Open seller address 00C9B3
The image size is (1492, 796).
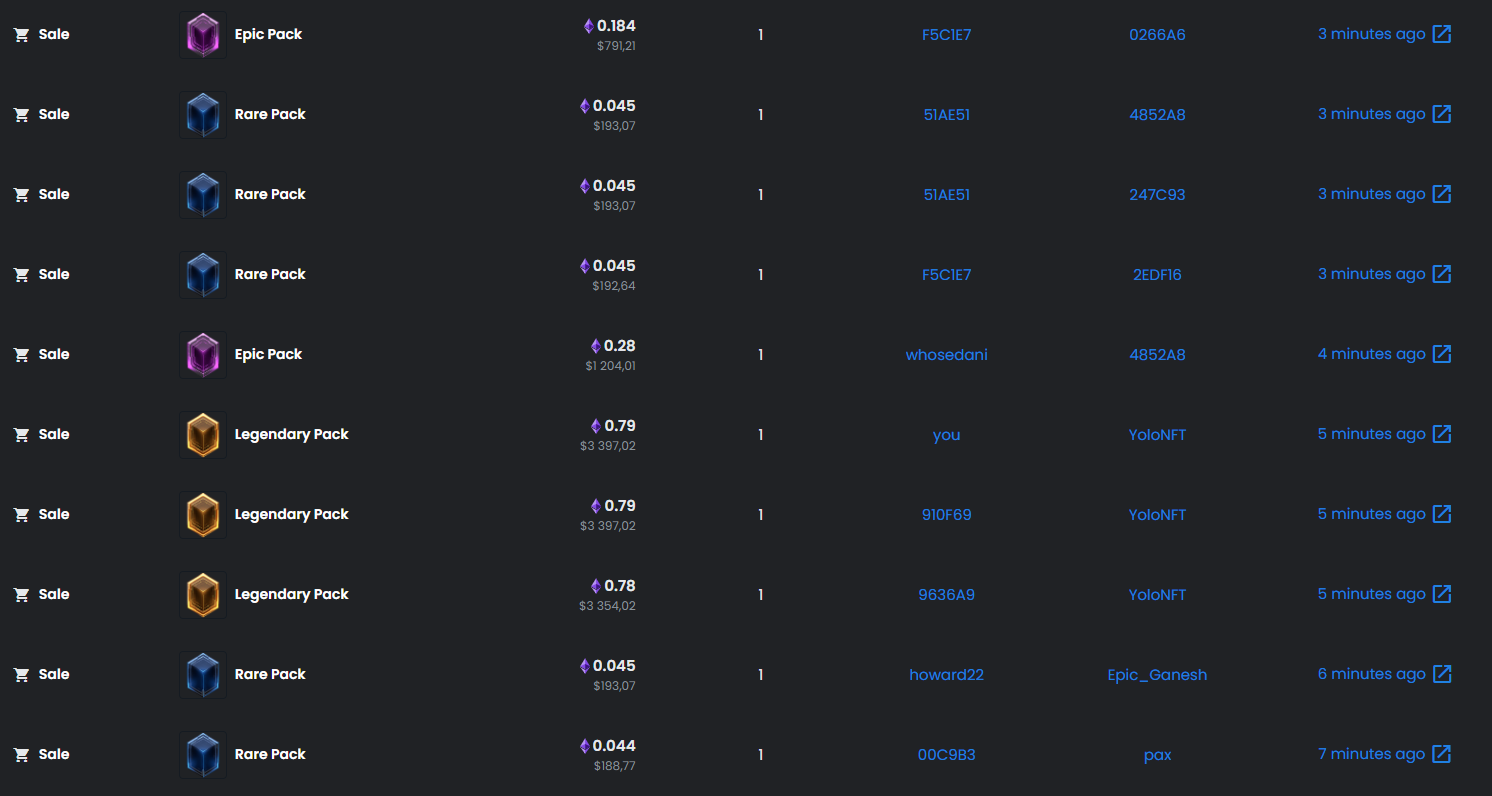(x=946, y=754)
